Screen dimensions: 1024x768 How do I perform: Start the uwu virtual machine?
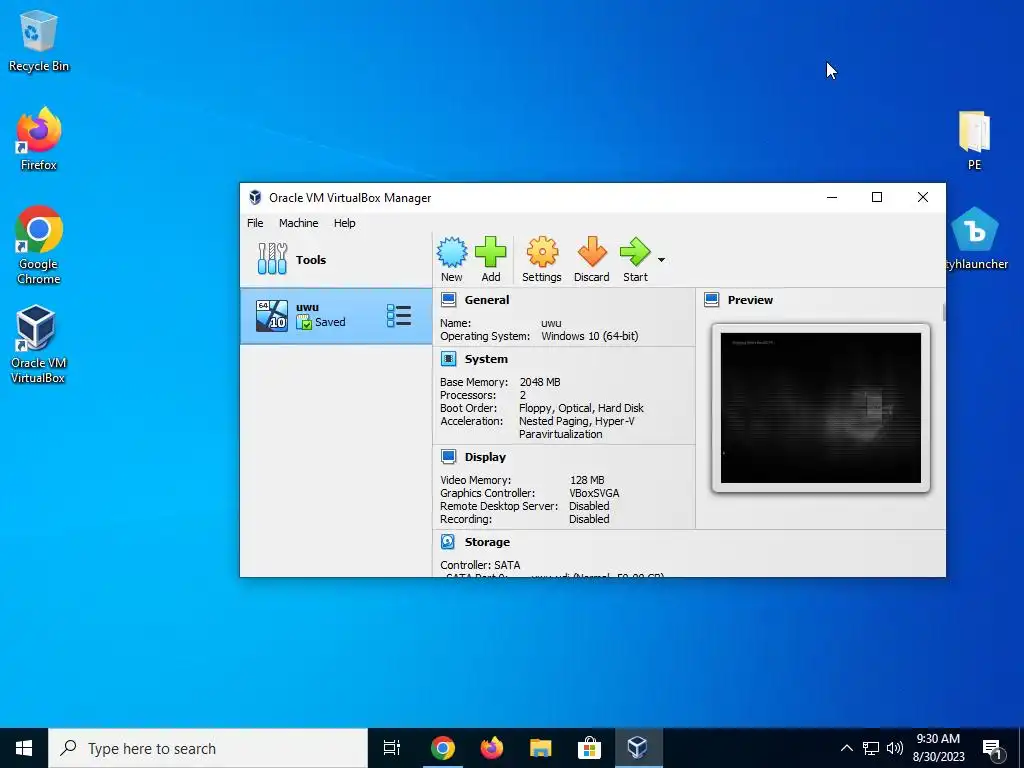pyautogui.click(x=635, y=259)
